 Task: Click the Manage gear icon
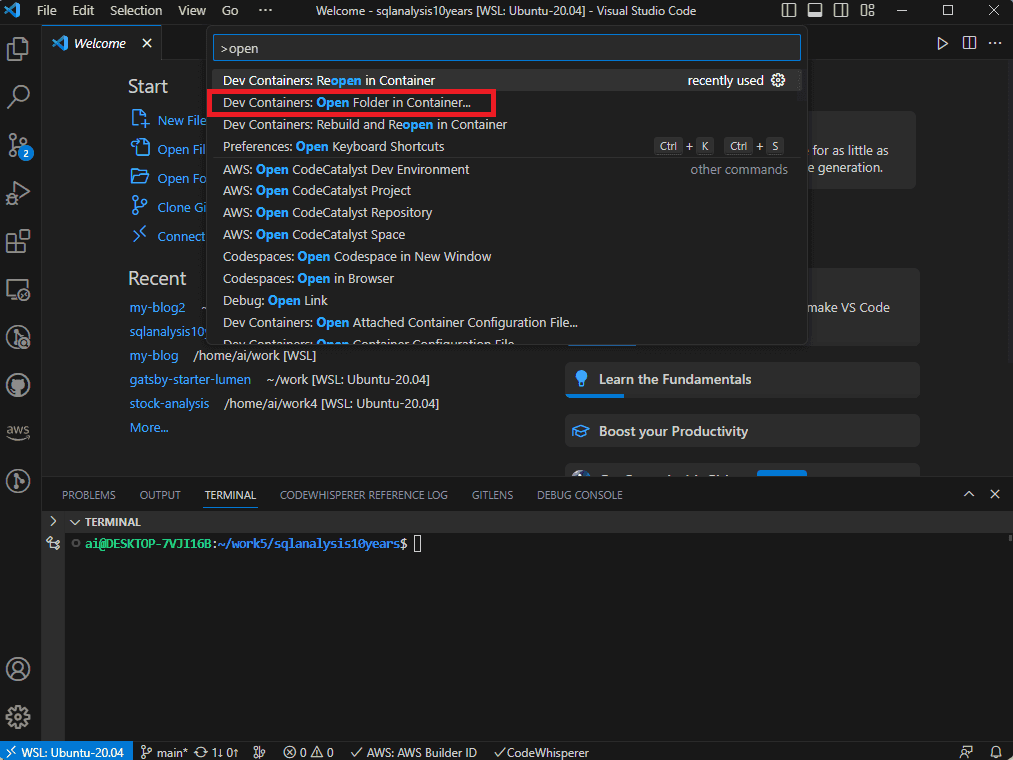click(18, 717)
